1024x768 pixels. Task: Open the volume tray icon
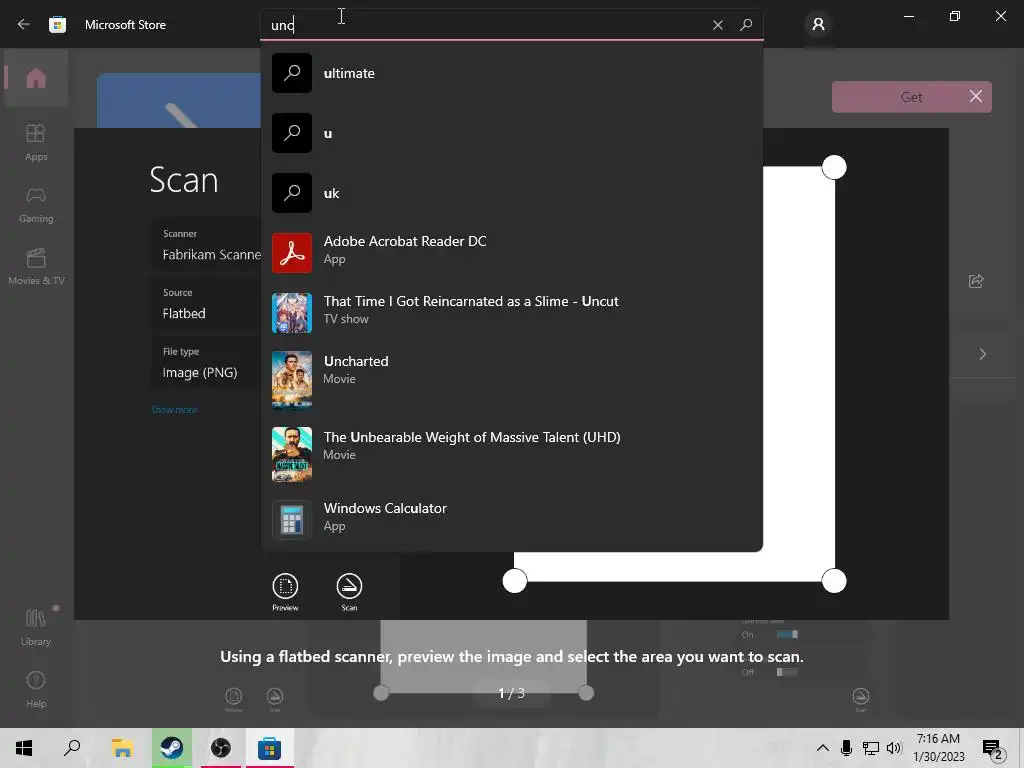point(894,748)
